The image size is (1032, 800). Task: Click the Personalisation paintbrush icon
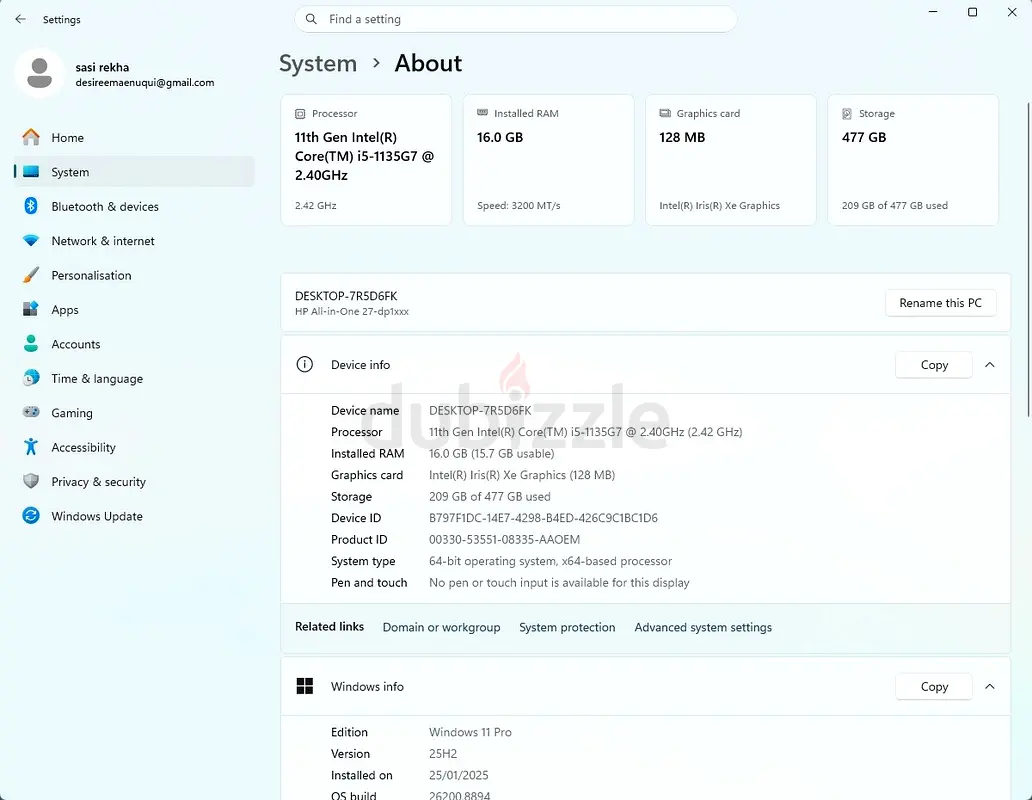31,275
